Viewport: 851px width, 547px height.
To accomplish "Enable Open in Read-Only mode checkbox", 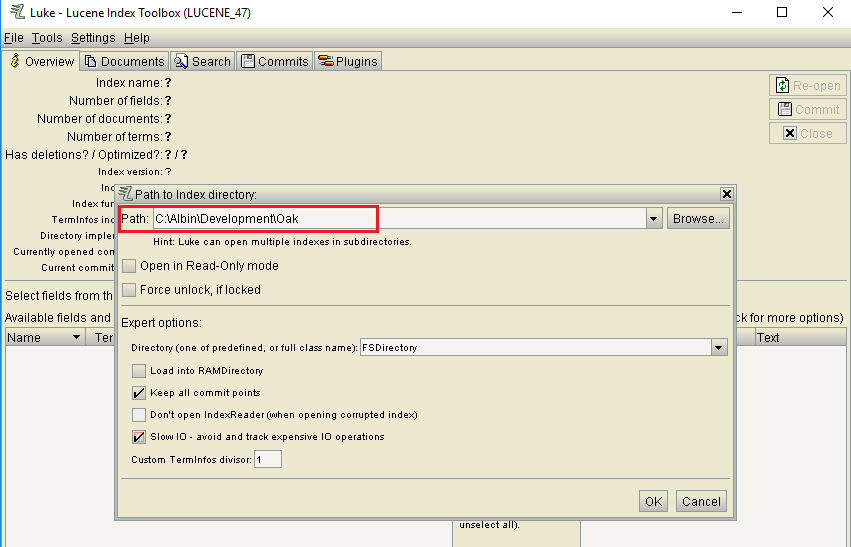I will click(x=129, y=266).
